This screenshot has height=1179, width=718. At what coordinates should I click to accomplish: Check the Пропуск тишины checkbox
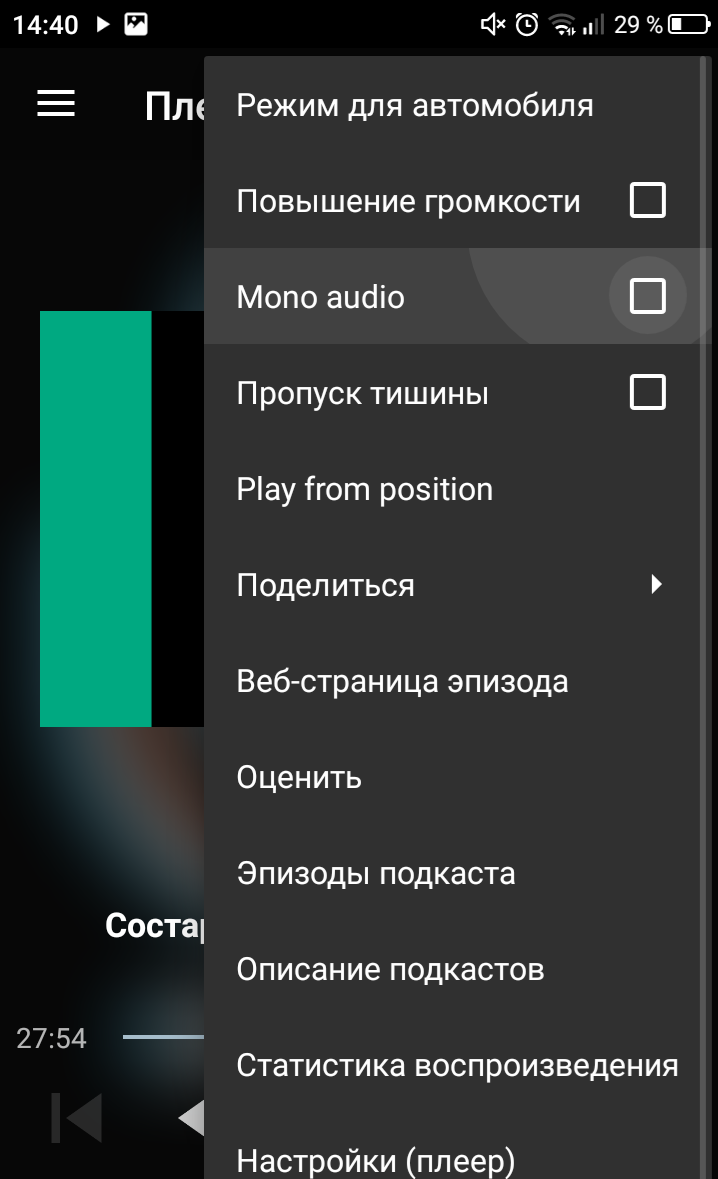pyautogui.click(x=647, y=392)
